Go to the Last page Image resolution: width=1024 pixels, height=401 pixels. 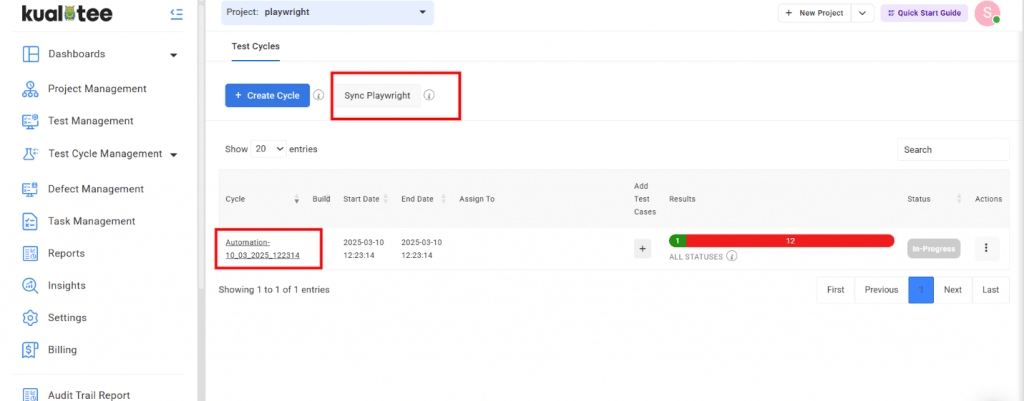[x=991, y=290]
